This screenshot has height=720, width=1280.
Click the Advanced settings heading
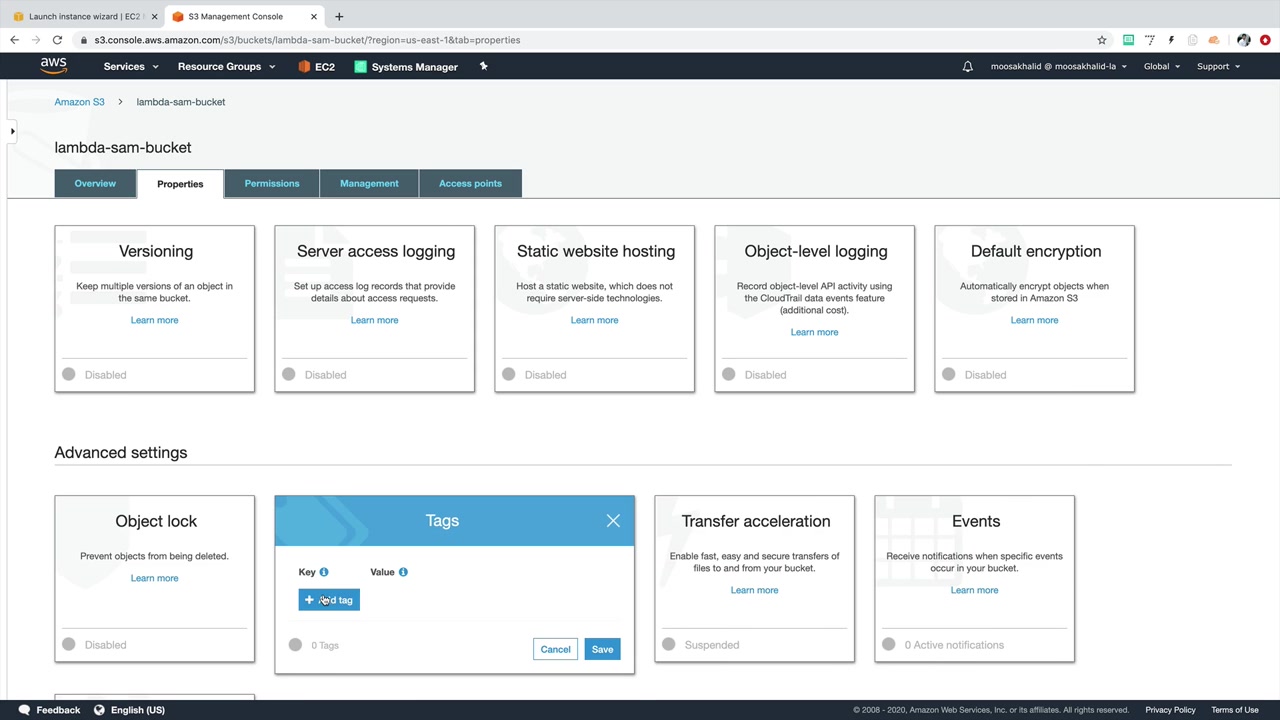[x=121, y=453]
